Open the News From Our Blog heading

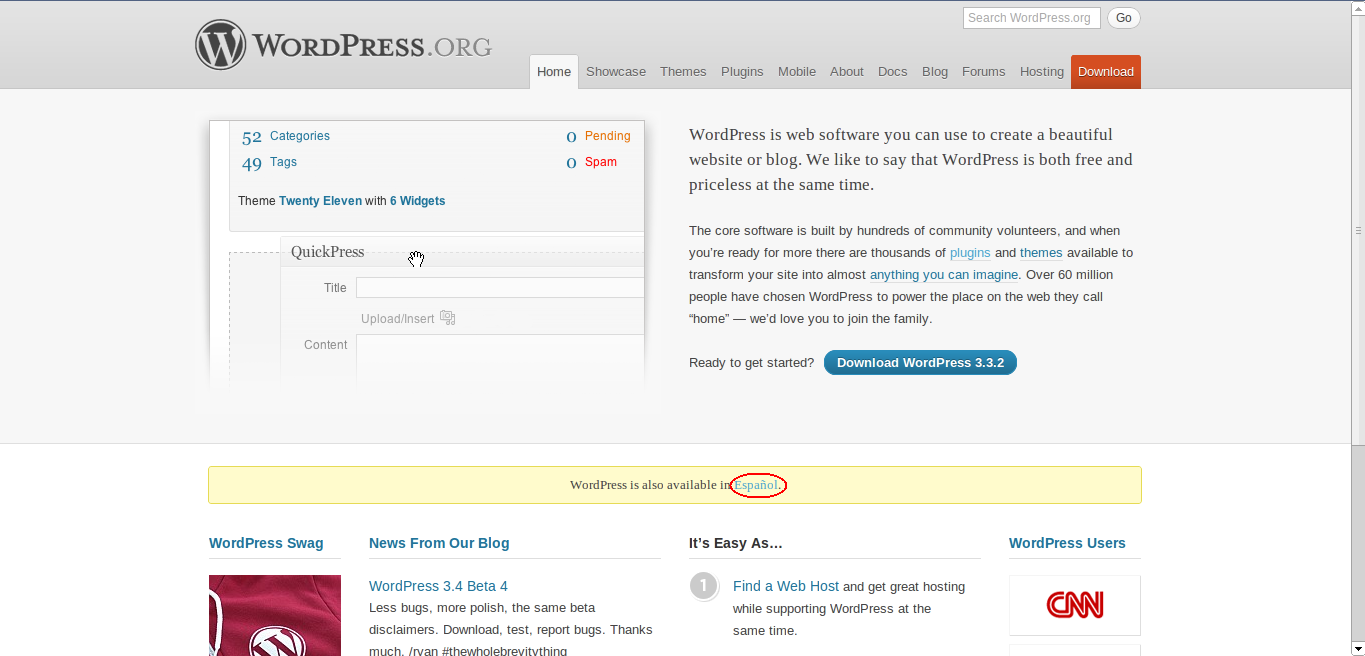click(x=439, y=543)
